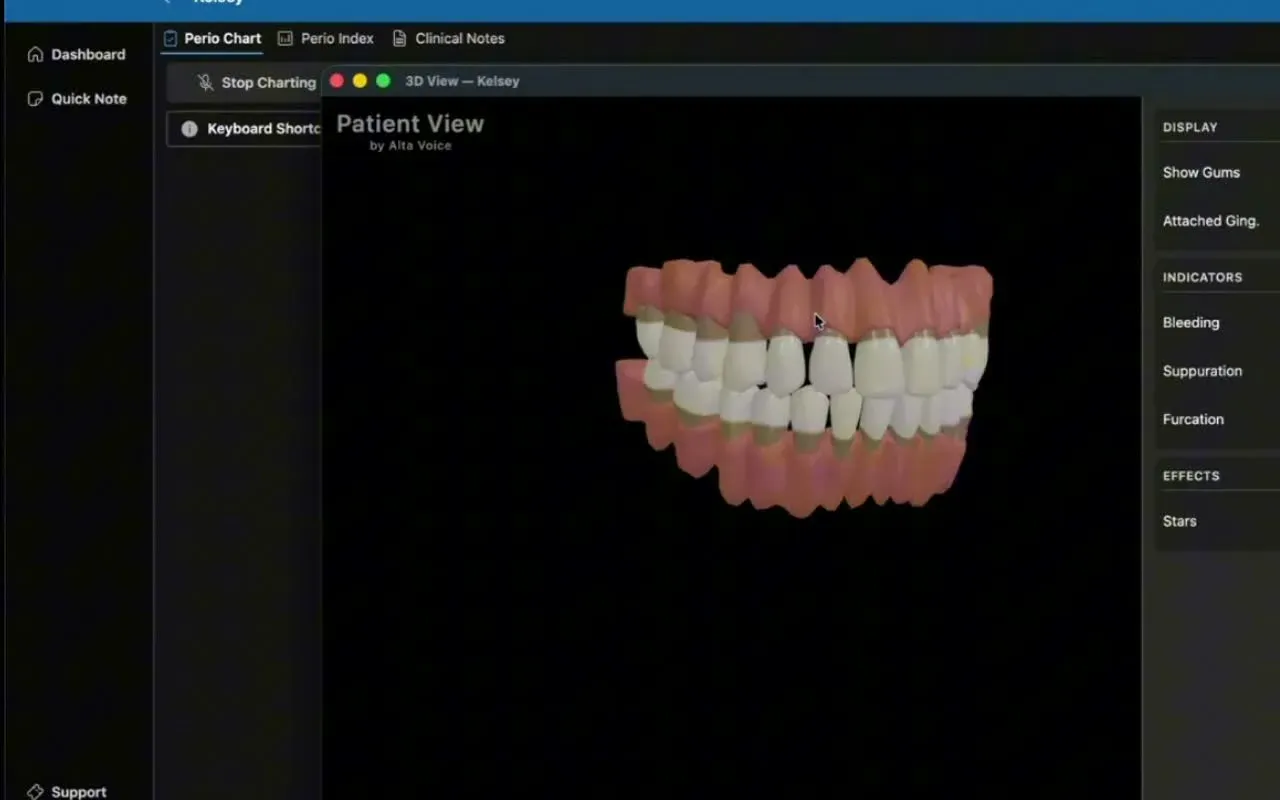Click the Keyboard Shortcuts info icon

(x=189, y=129)
